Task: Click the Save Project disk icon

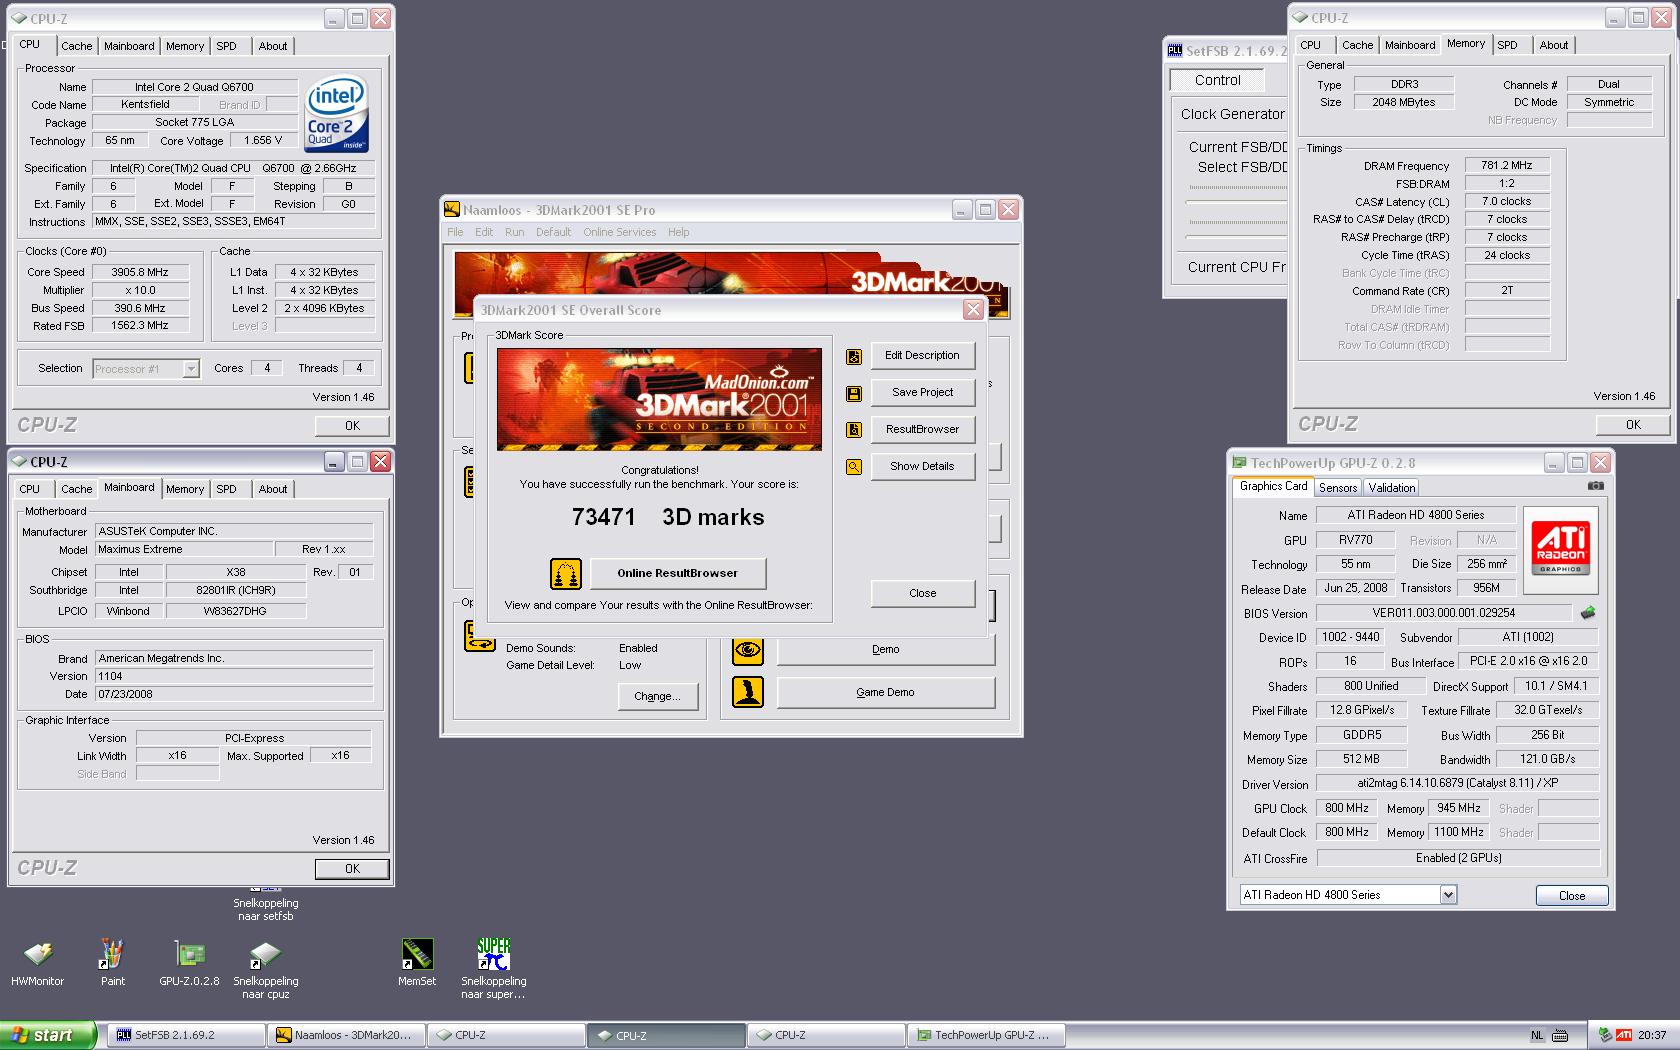Action: coord(854,394)
